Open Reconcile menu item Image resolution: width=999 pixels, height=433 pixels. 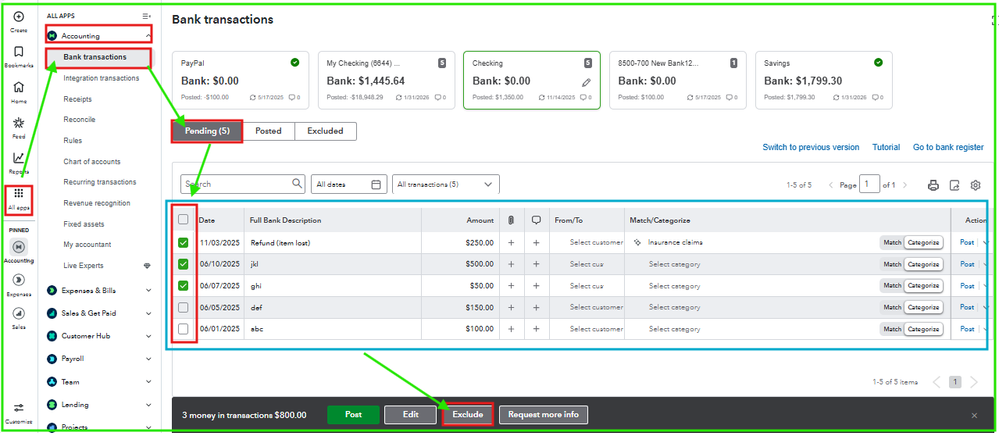[x=79, y=120]
